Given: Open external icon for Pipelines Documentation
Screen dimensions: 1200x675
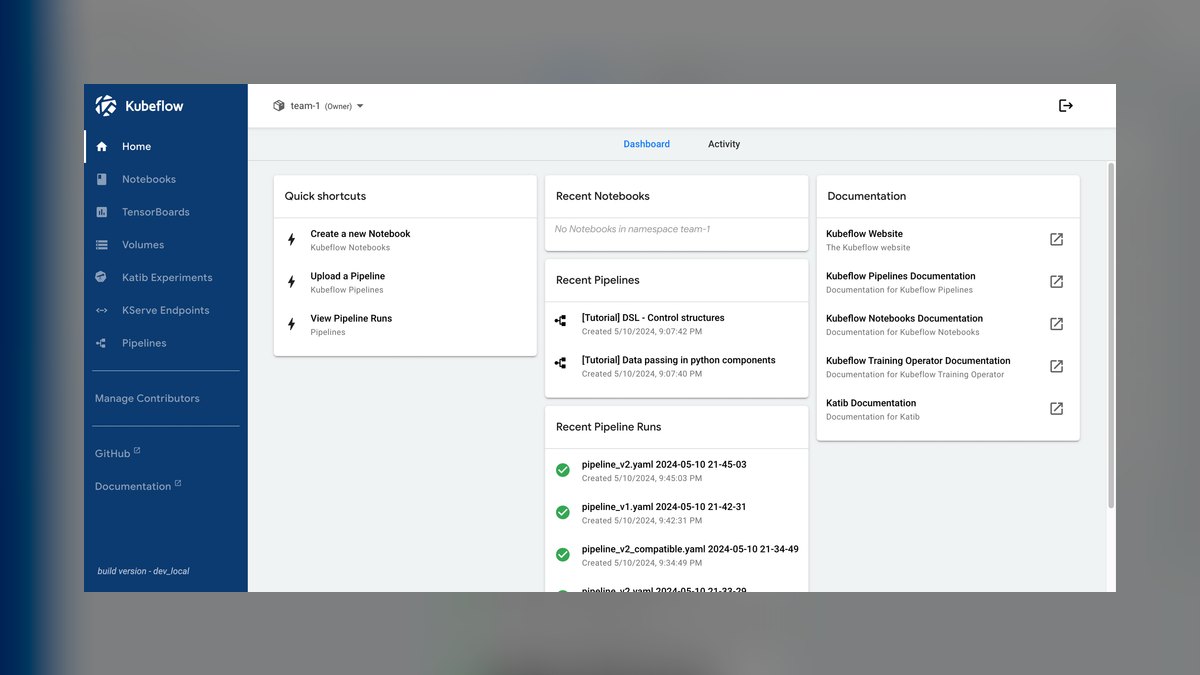Looking at the screenshot, I should [x=1056, y=282].
